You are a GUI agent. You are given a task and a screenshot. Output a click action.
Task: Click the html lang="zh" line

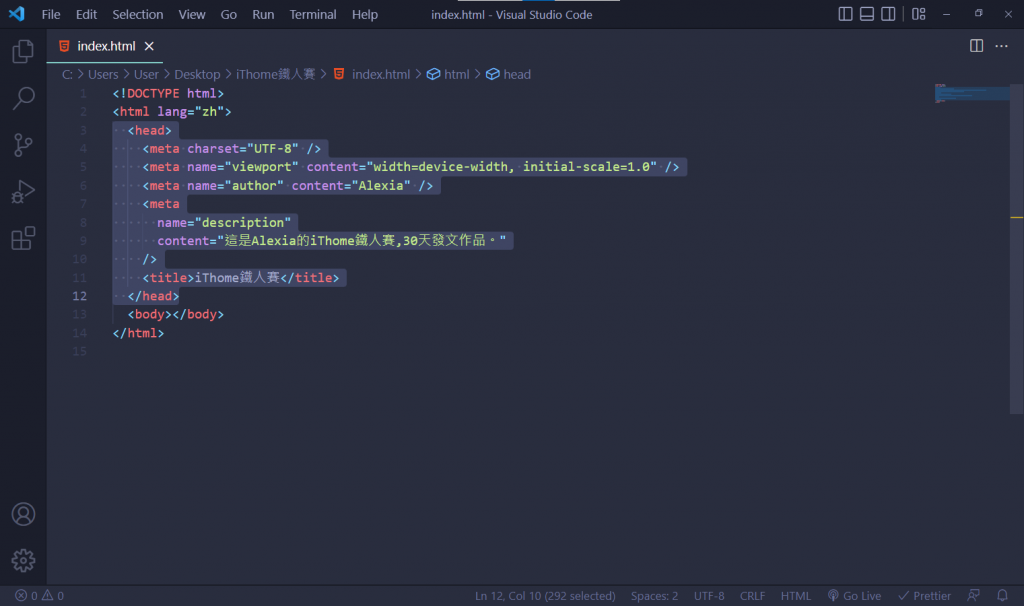click(x=172, y=112)
